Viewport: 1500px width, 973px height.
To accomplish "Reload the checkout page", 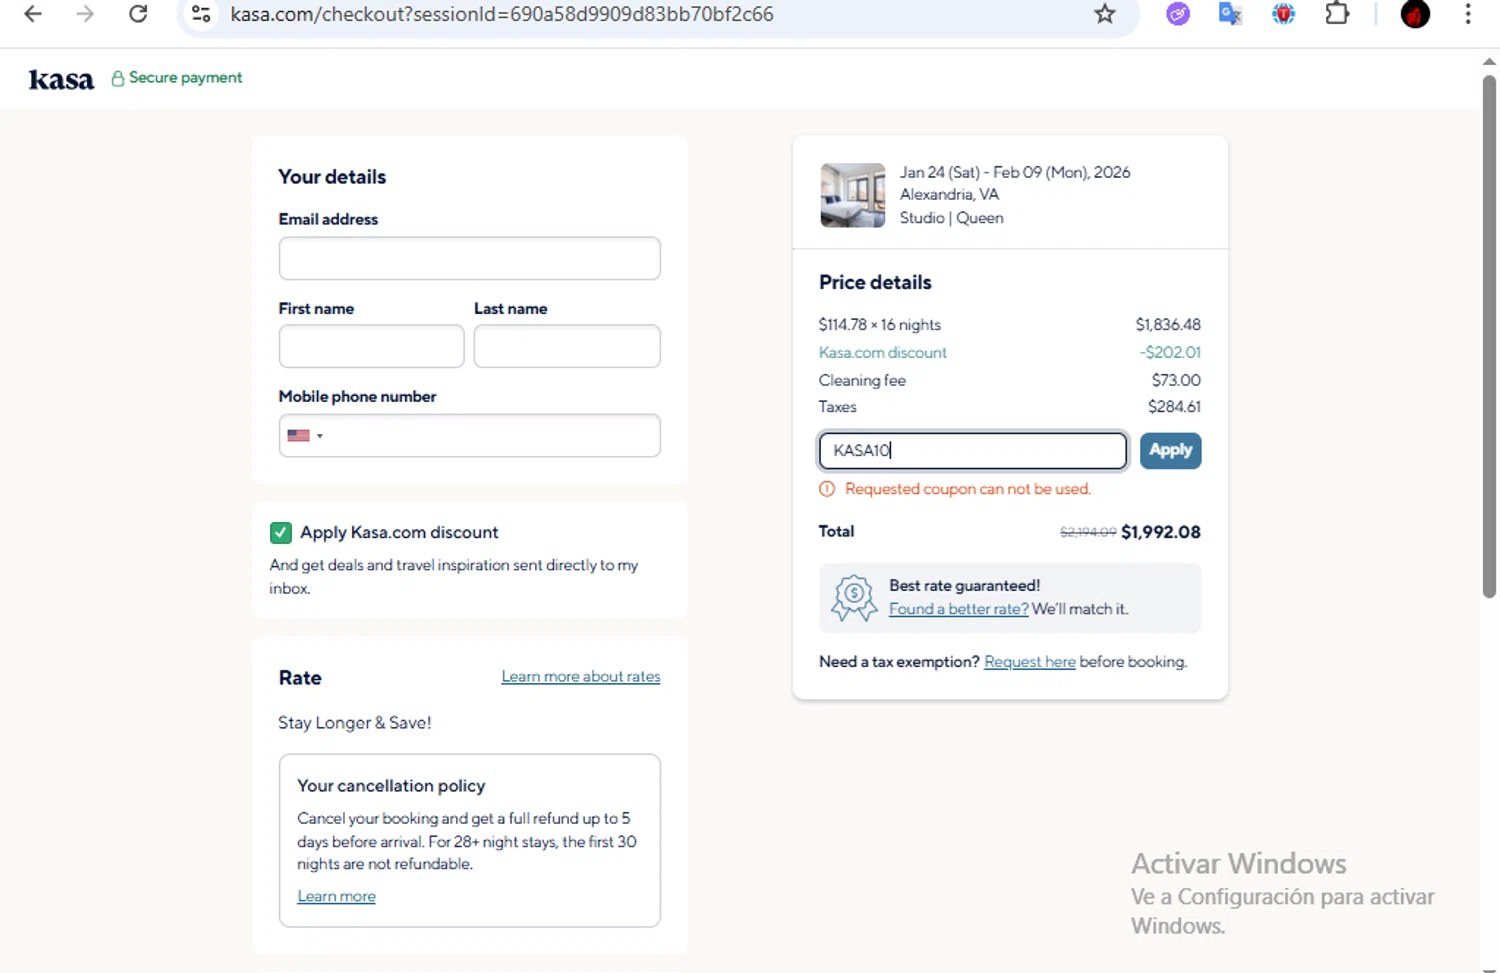I will [138, 14].
